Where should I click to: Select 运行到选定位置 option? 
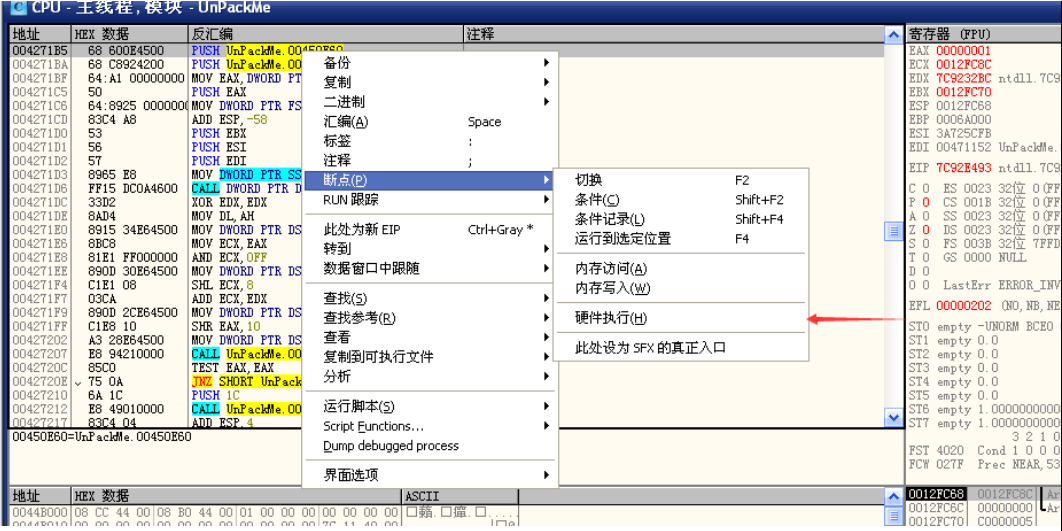(x=681, y=239)
